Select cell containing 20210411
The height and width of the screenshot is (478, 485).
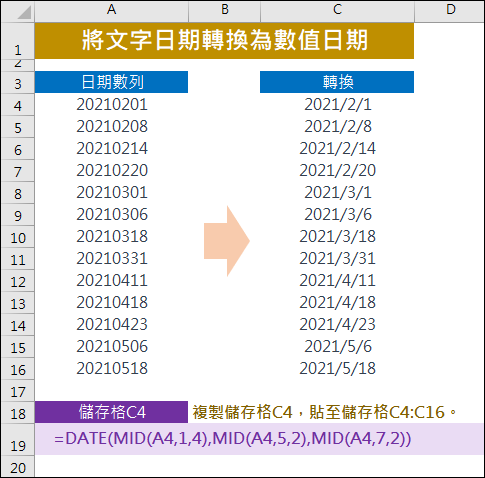coord(111,281)
